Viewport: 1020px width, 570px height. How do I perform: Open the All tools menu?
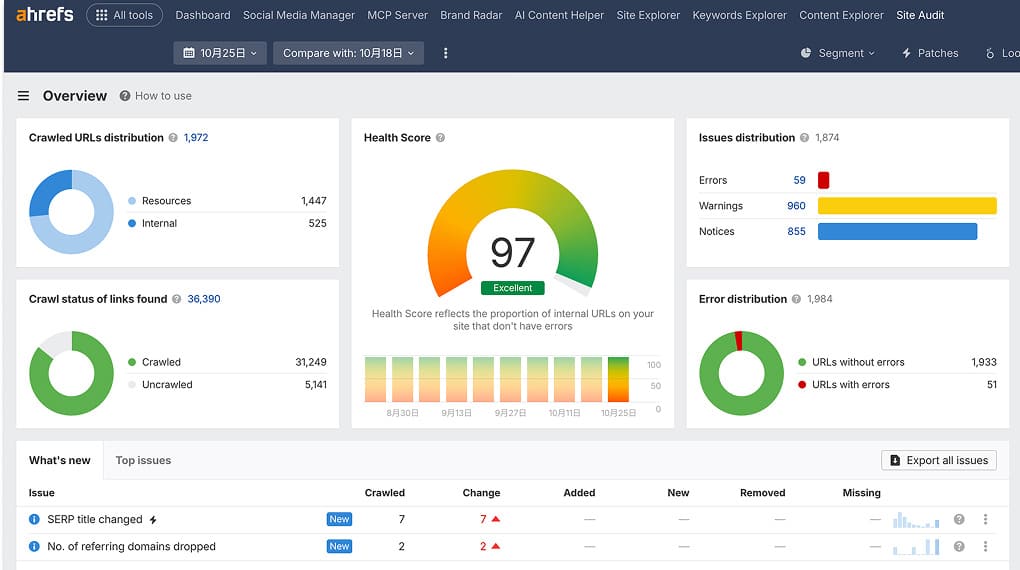tap(125, 15)
